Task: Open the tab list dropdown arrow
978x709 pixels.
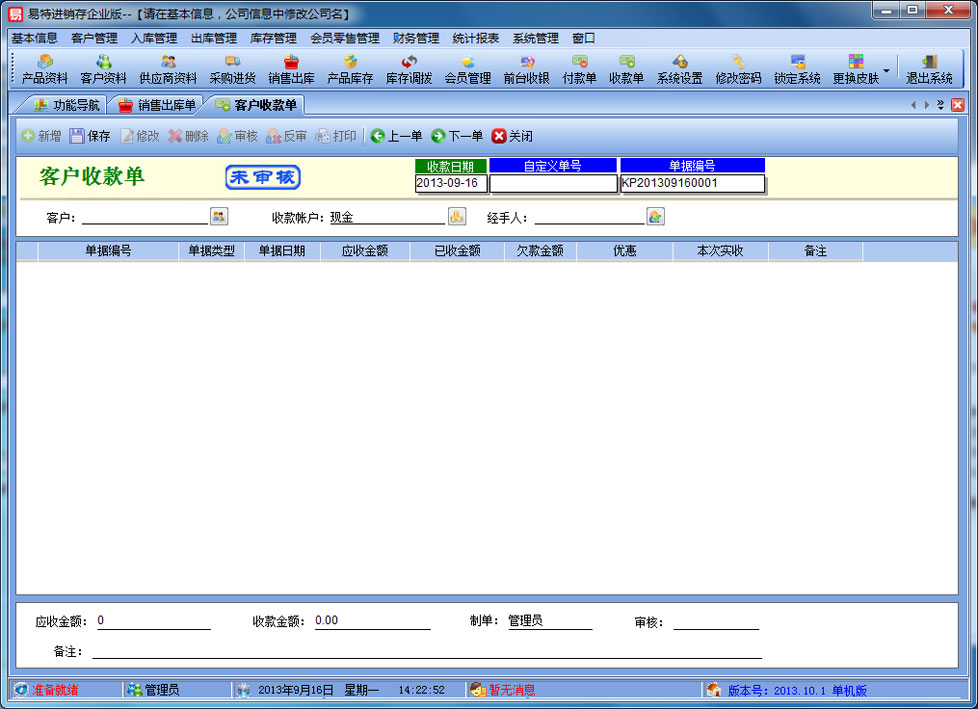Action: click(x=941, y=105)
